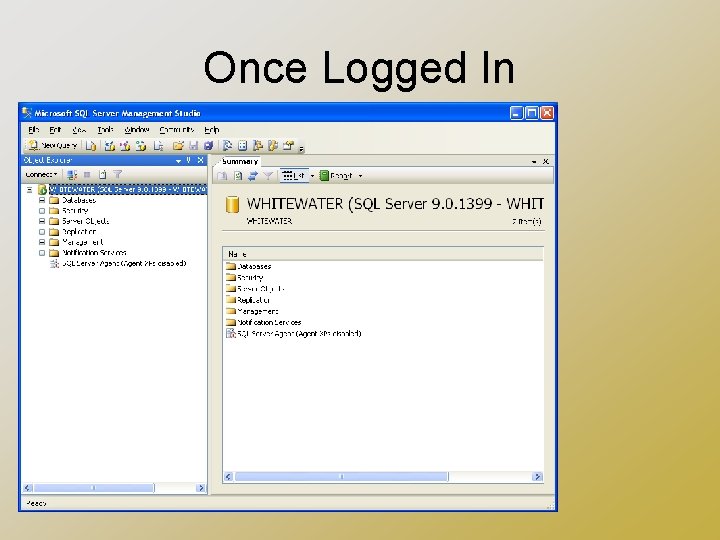Collapse the WHITEWATER server node
Viewport: 720px width, 540px height.
coord(29,190)
